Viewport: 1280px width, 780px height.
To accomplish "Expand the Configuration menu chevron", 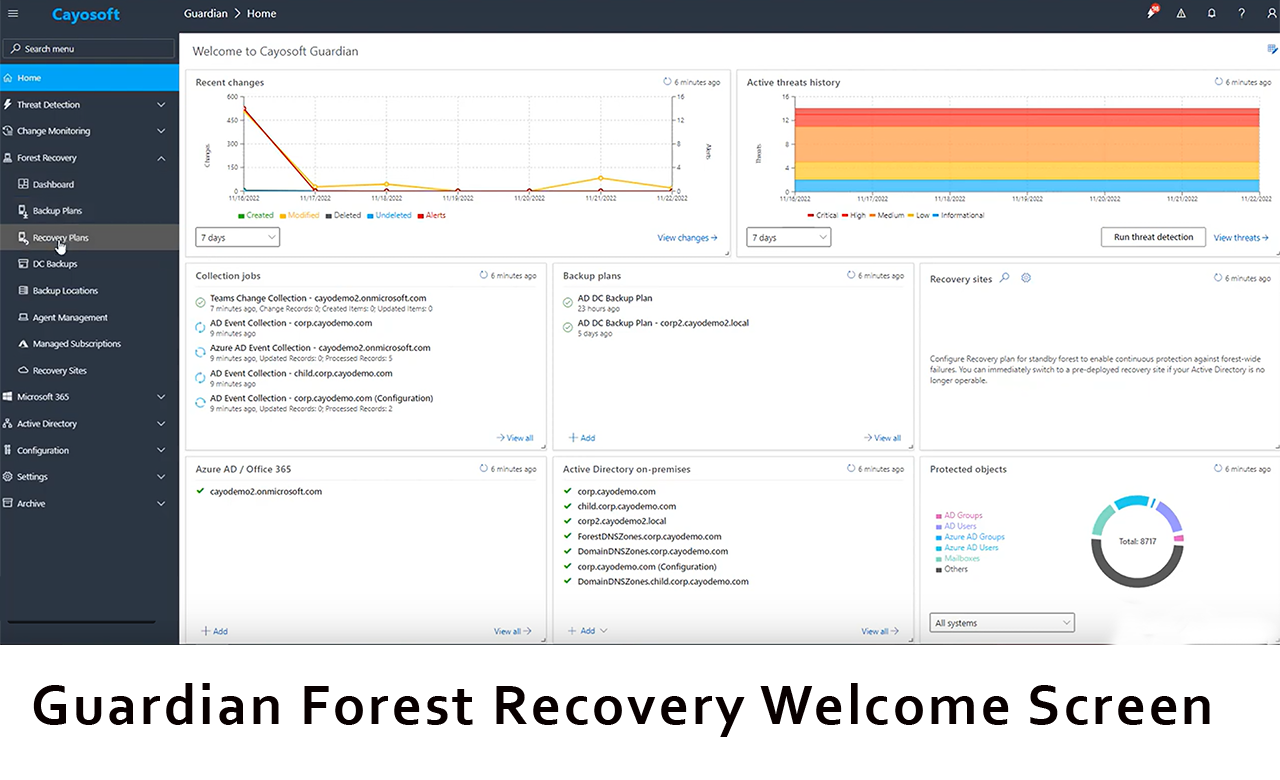I will [x=162, y=451].
